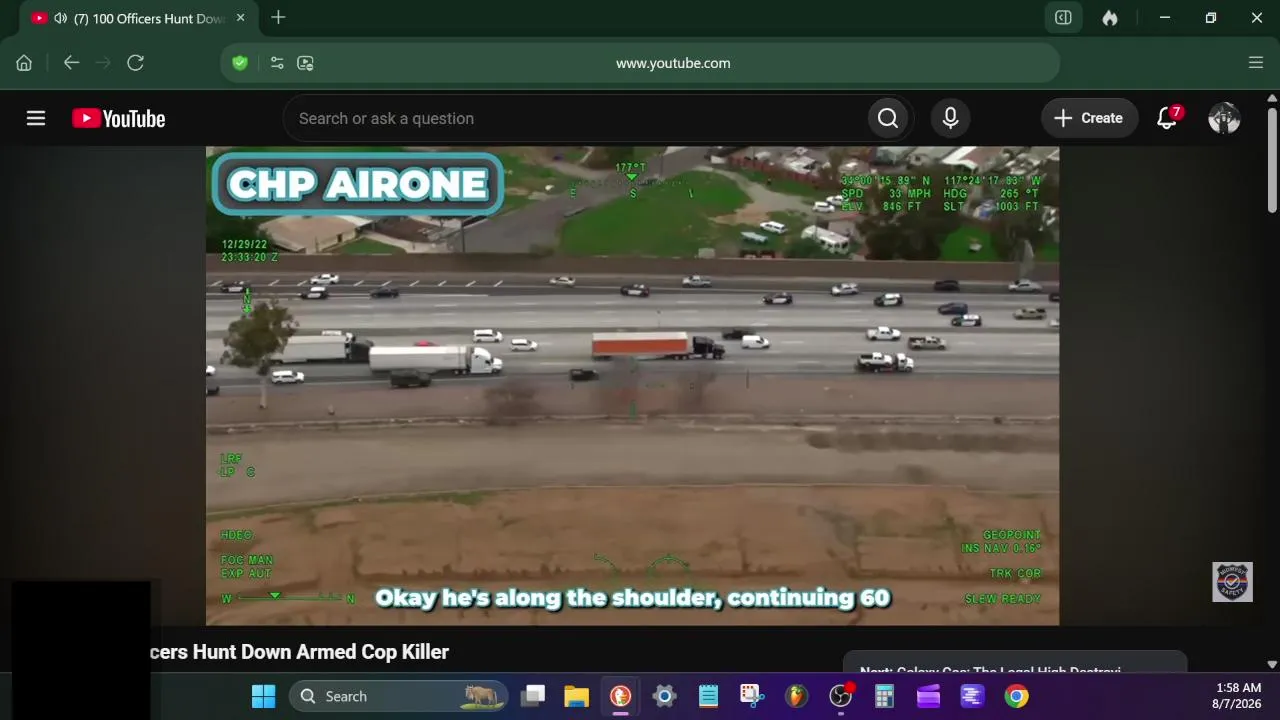The width and height of the screenshot is (1280, 720).
Task: Open the browser application menu
Action: [x=1256, y=63]
